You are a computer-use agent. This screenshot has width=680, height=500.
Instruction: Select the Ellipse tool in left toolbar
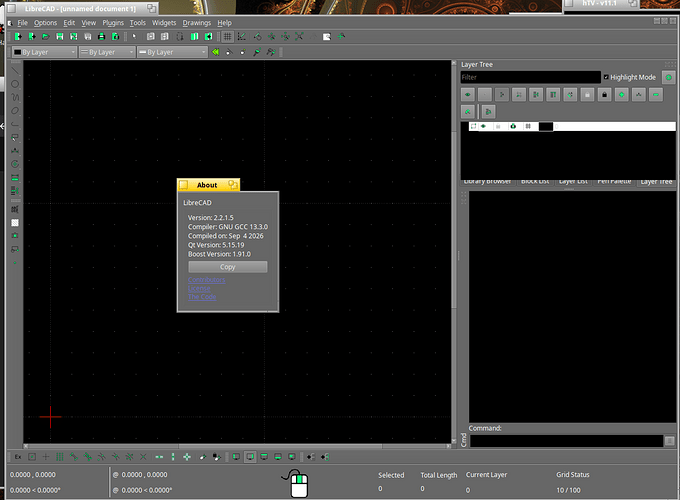(15, 111)
